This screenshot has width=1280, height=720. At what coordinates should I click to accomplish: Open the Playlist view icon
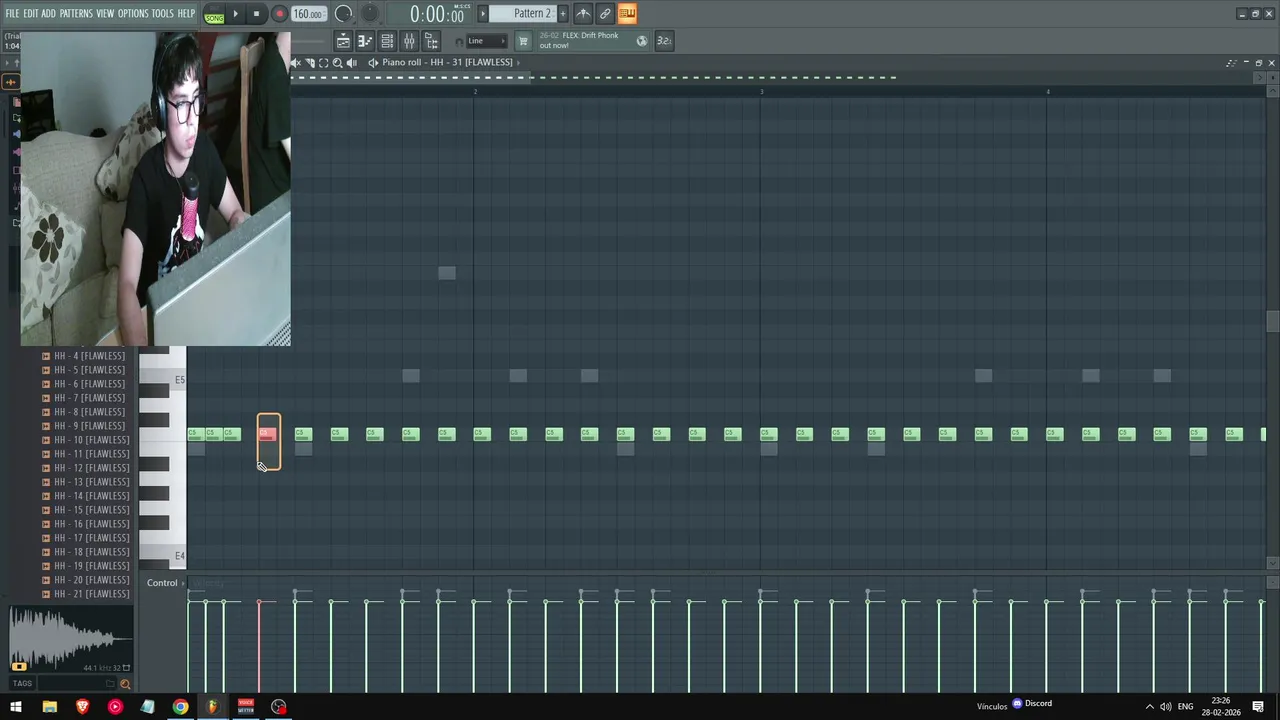343,41
